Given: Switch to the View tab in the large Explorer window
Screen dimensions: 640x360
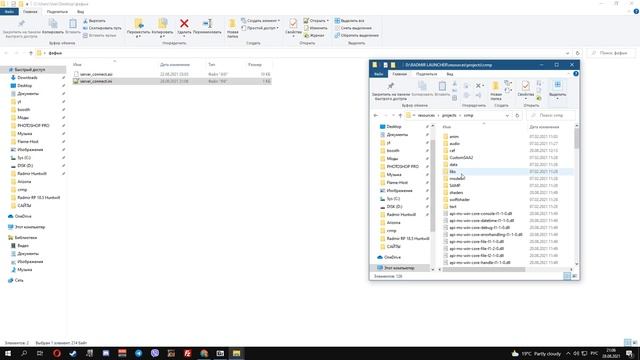Looking at the screenshot, I should 80,12.
